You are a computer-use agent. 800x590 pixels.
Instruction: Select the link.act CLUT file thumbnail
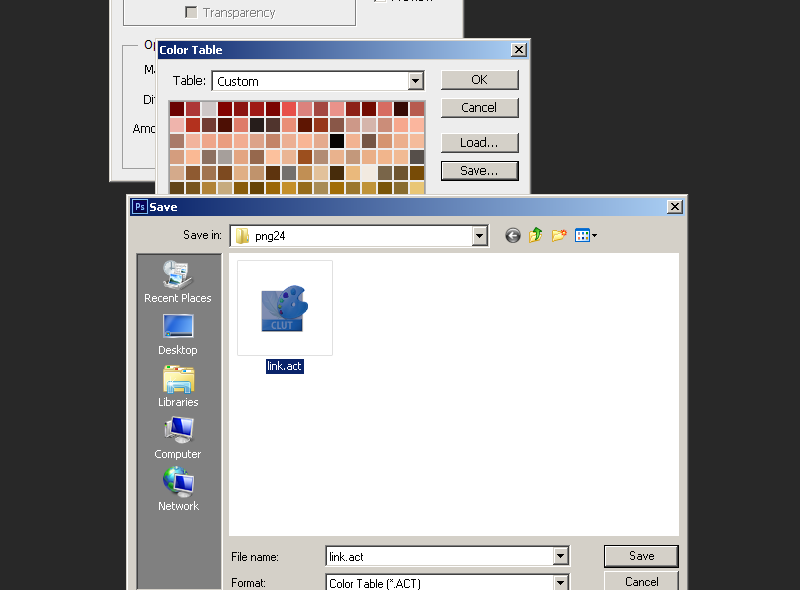click(285, 308)
